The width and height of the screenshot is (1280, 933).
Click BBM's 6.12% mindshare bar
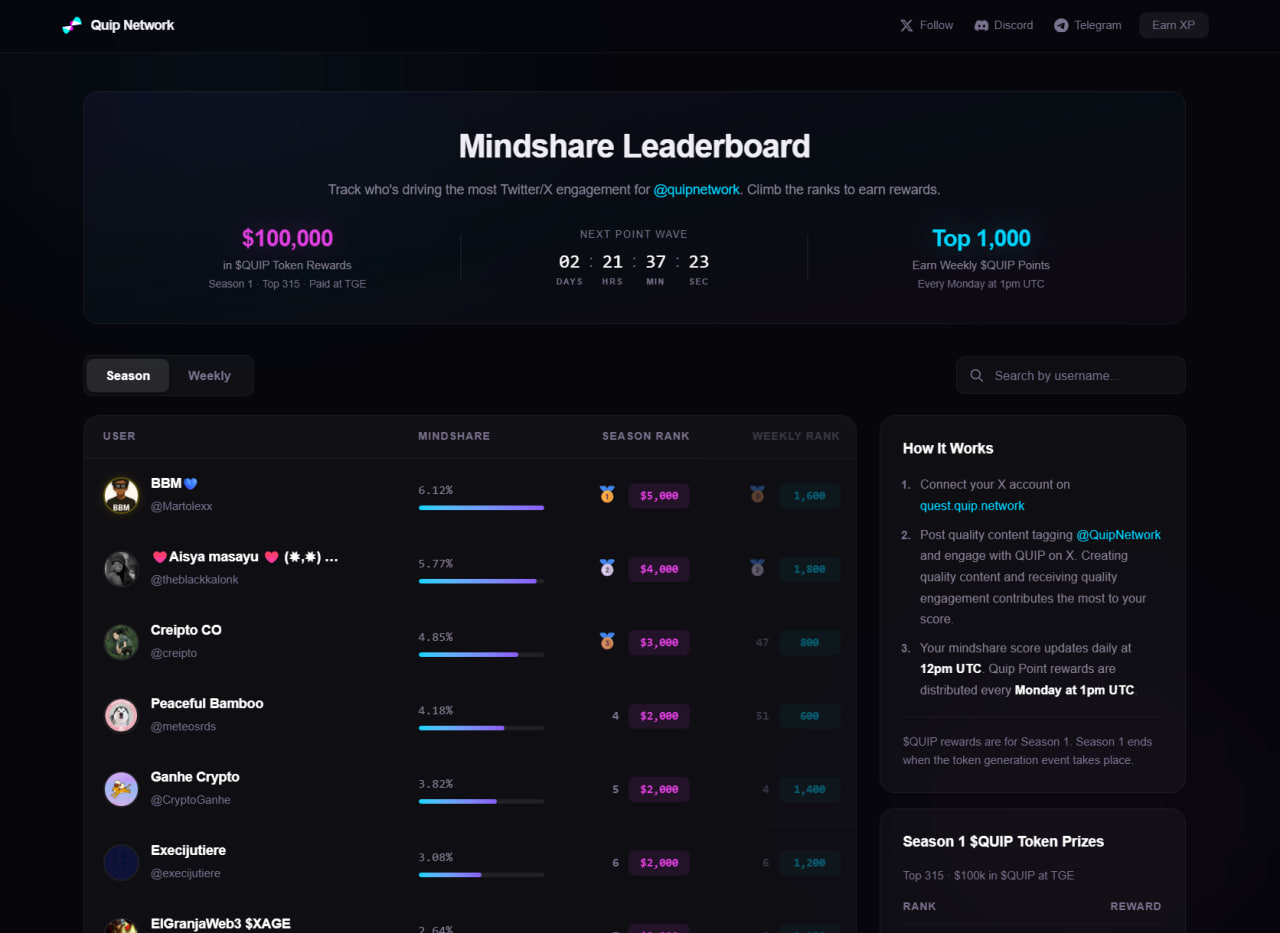coord(481,508)
